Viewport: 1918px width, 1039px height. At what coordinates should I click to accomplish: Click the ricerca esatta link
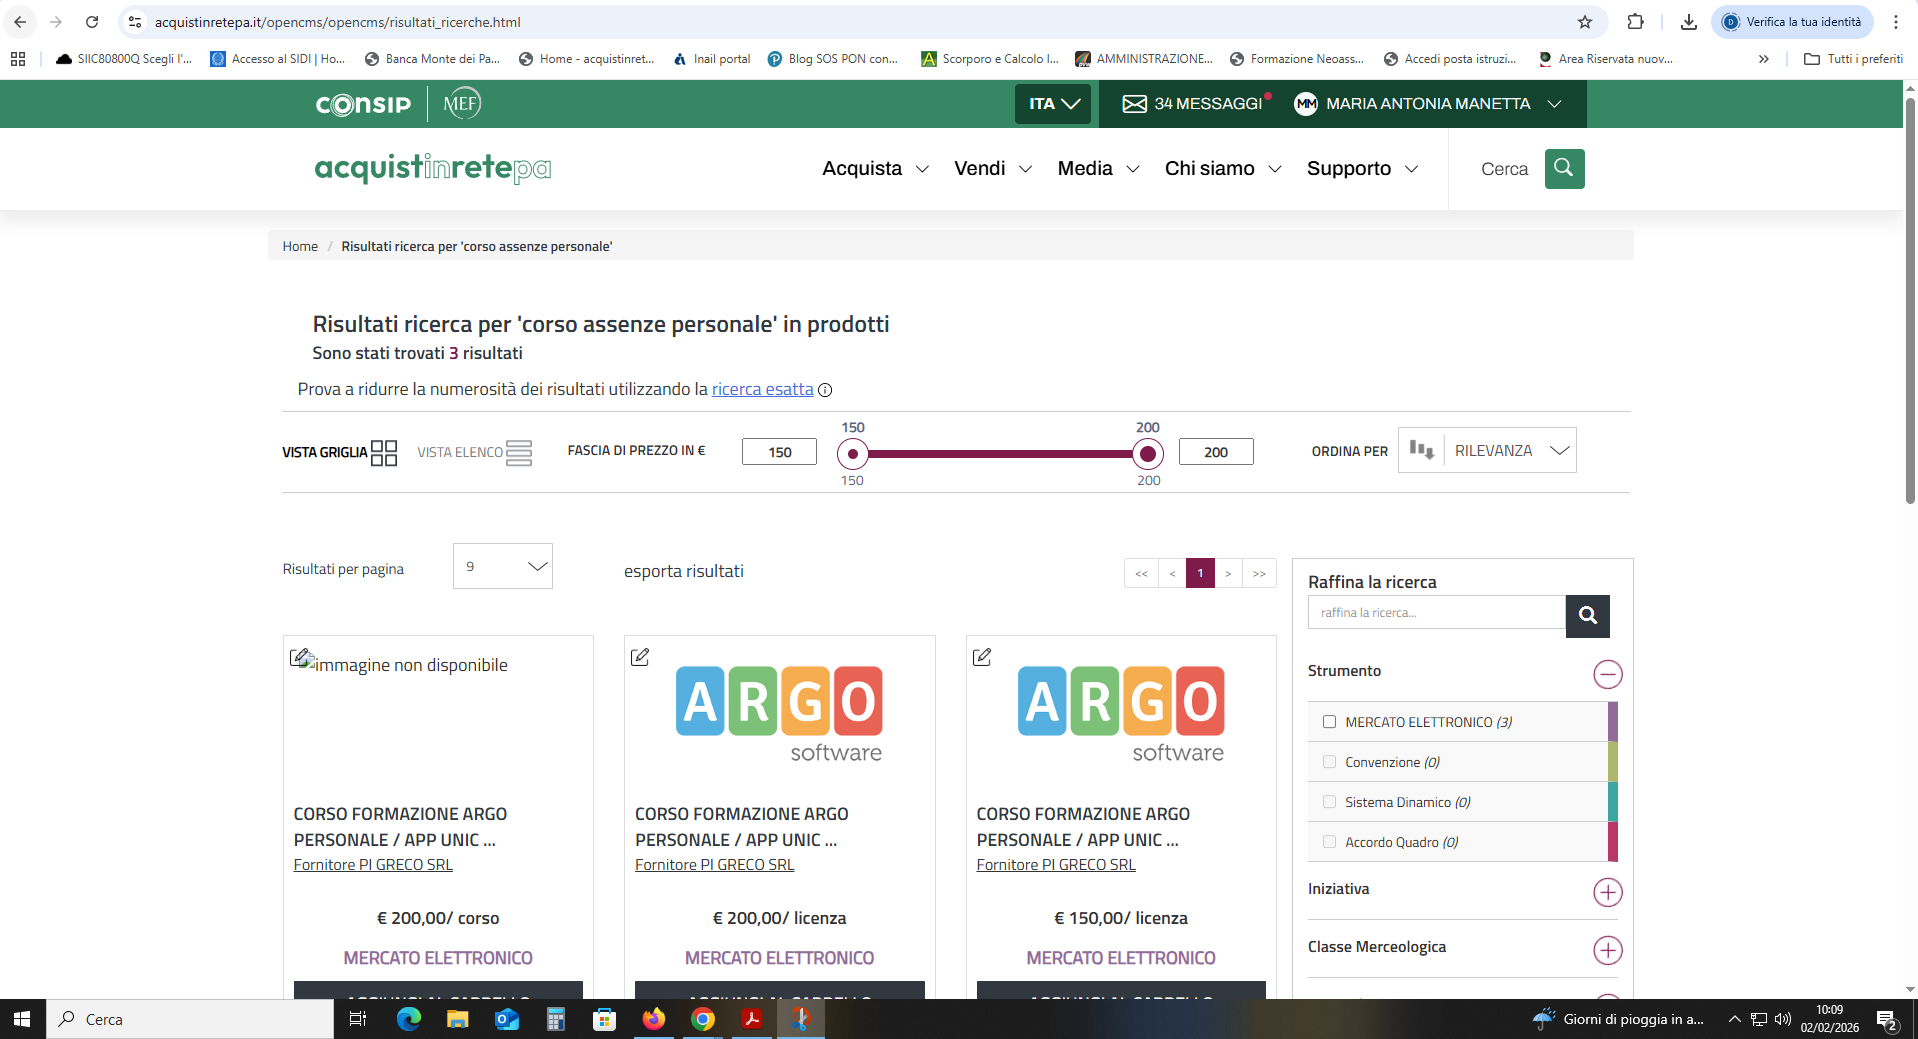pyautogui.click(x=762, y=389)
